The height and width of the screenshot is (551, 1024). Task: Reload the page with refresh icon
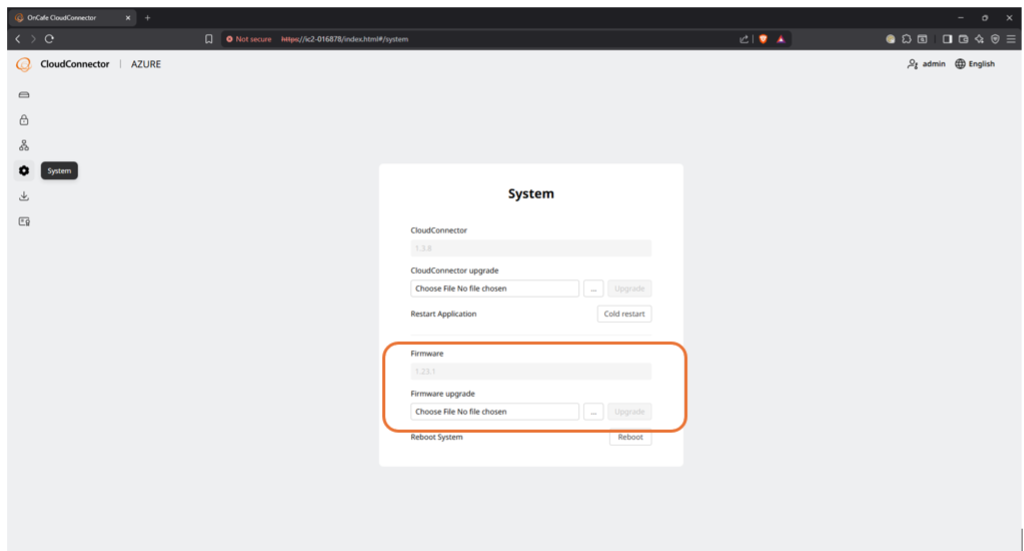(49, 39)
